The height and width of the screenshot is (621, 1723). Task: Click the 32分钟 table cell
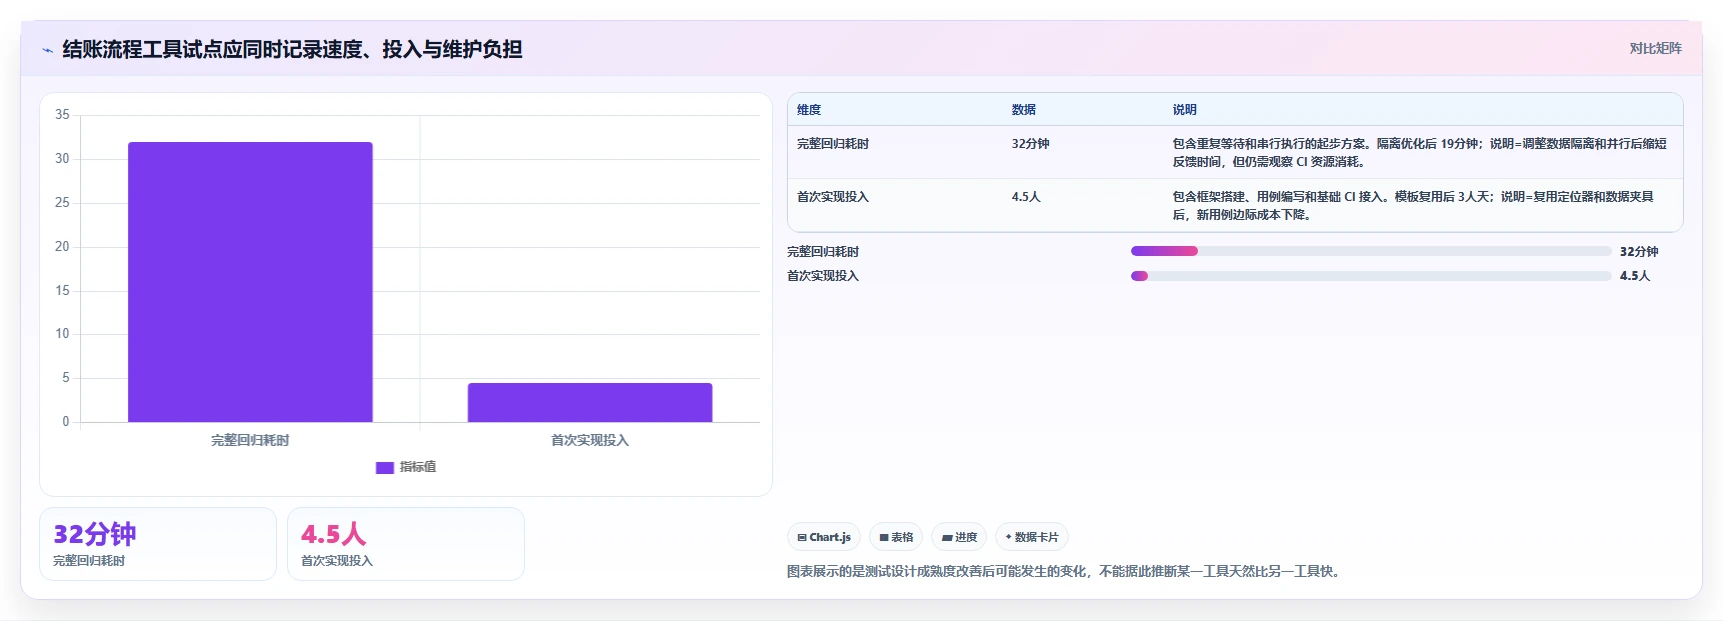(x=1030, y=144)
